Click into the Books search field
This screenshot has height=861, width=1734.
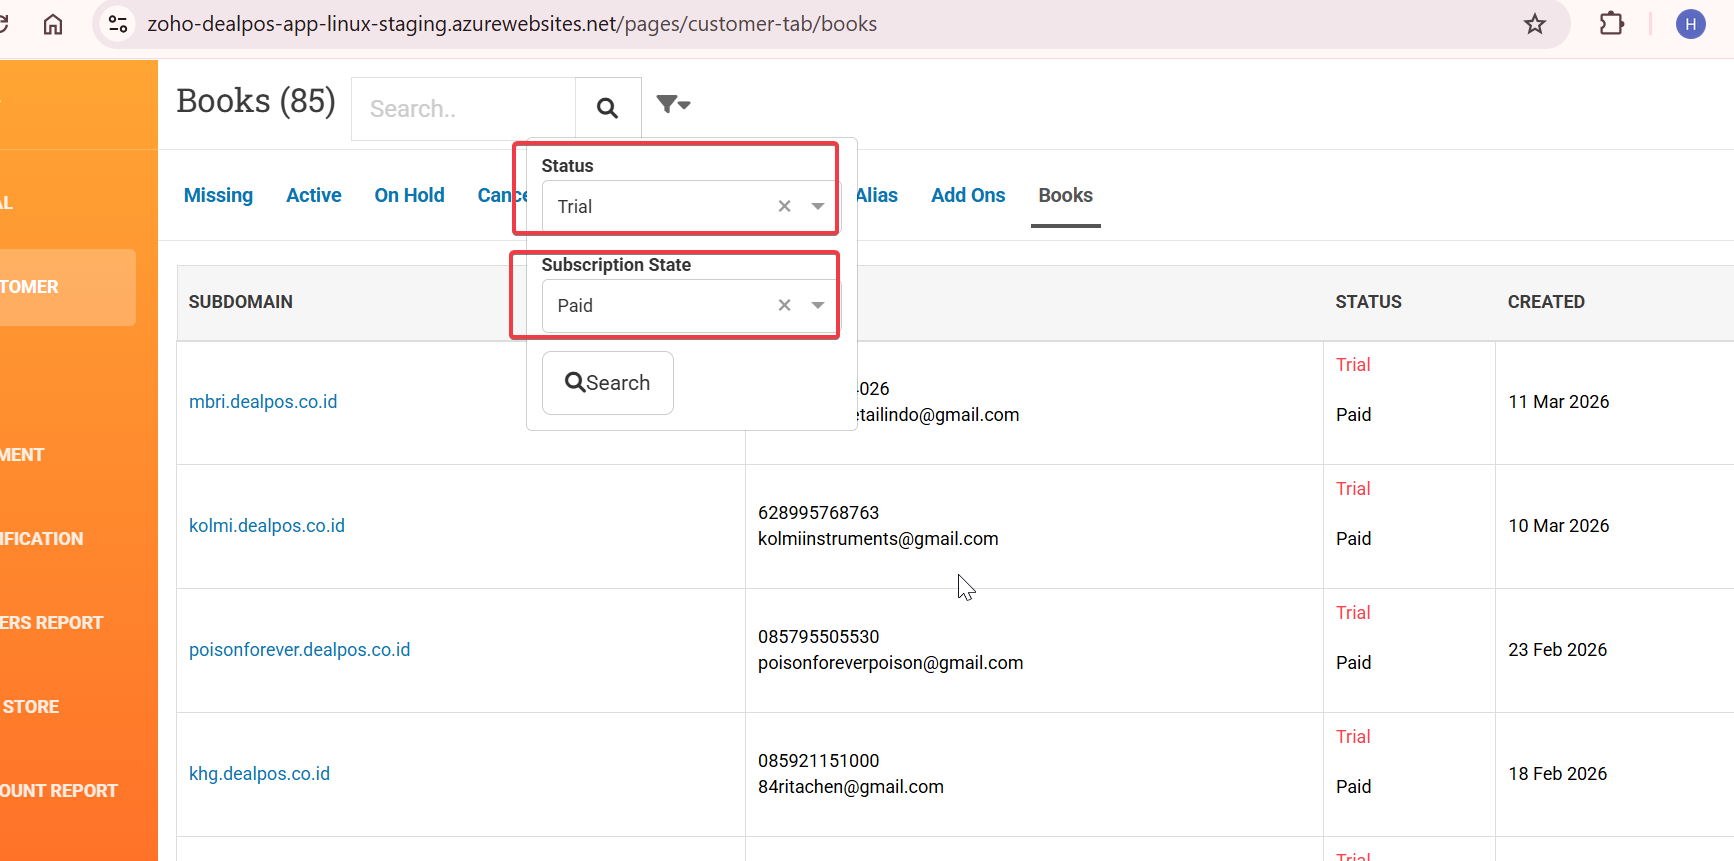coord(463,108)
